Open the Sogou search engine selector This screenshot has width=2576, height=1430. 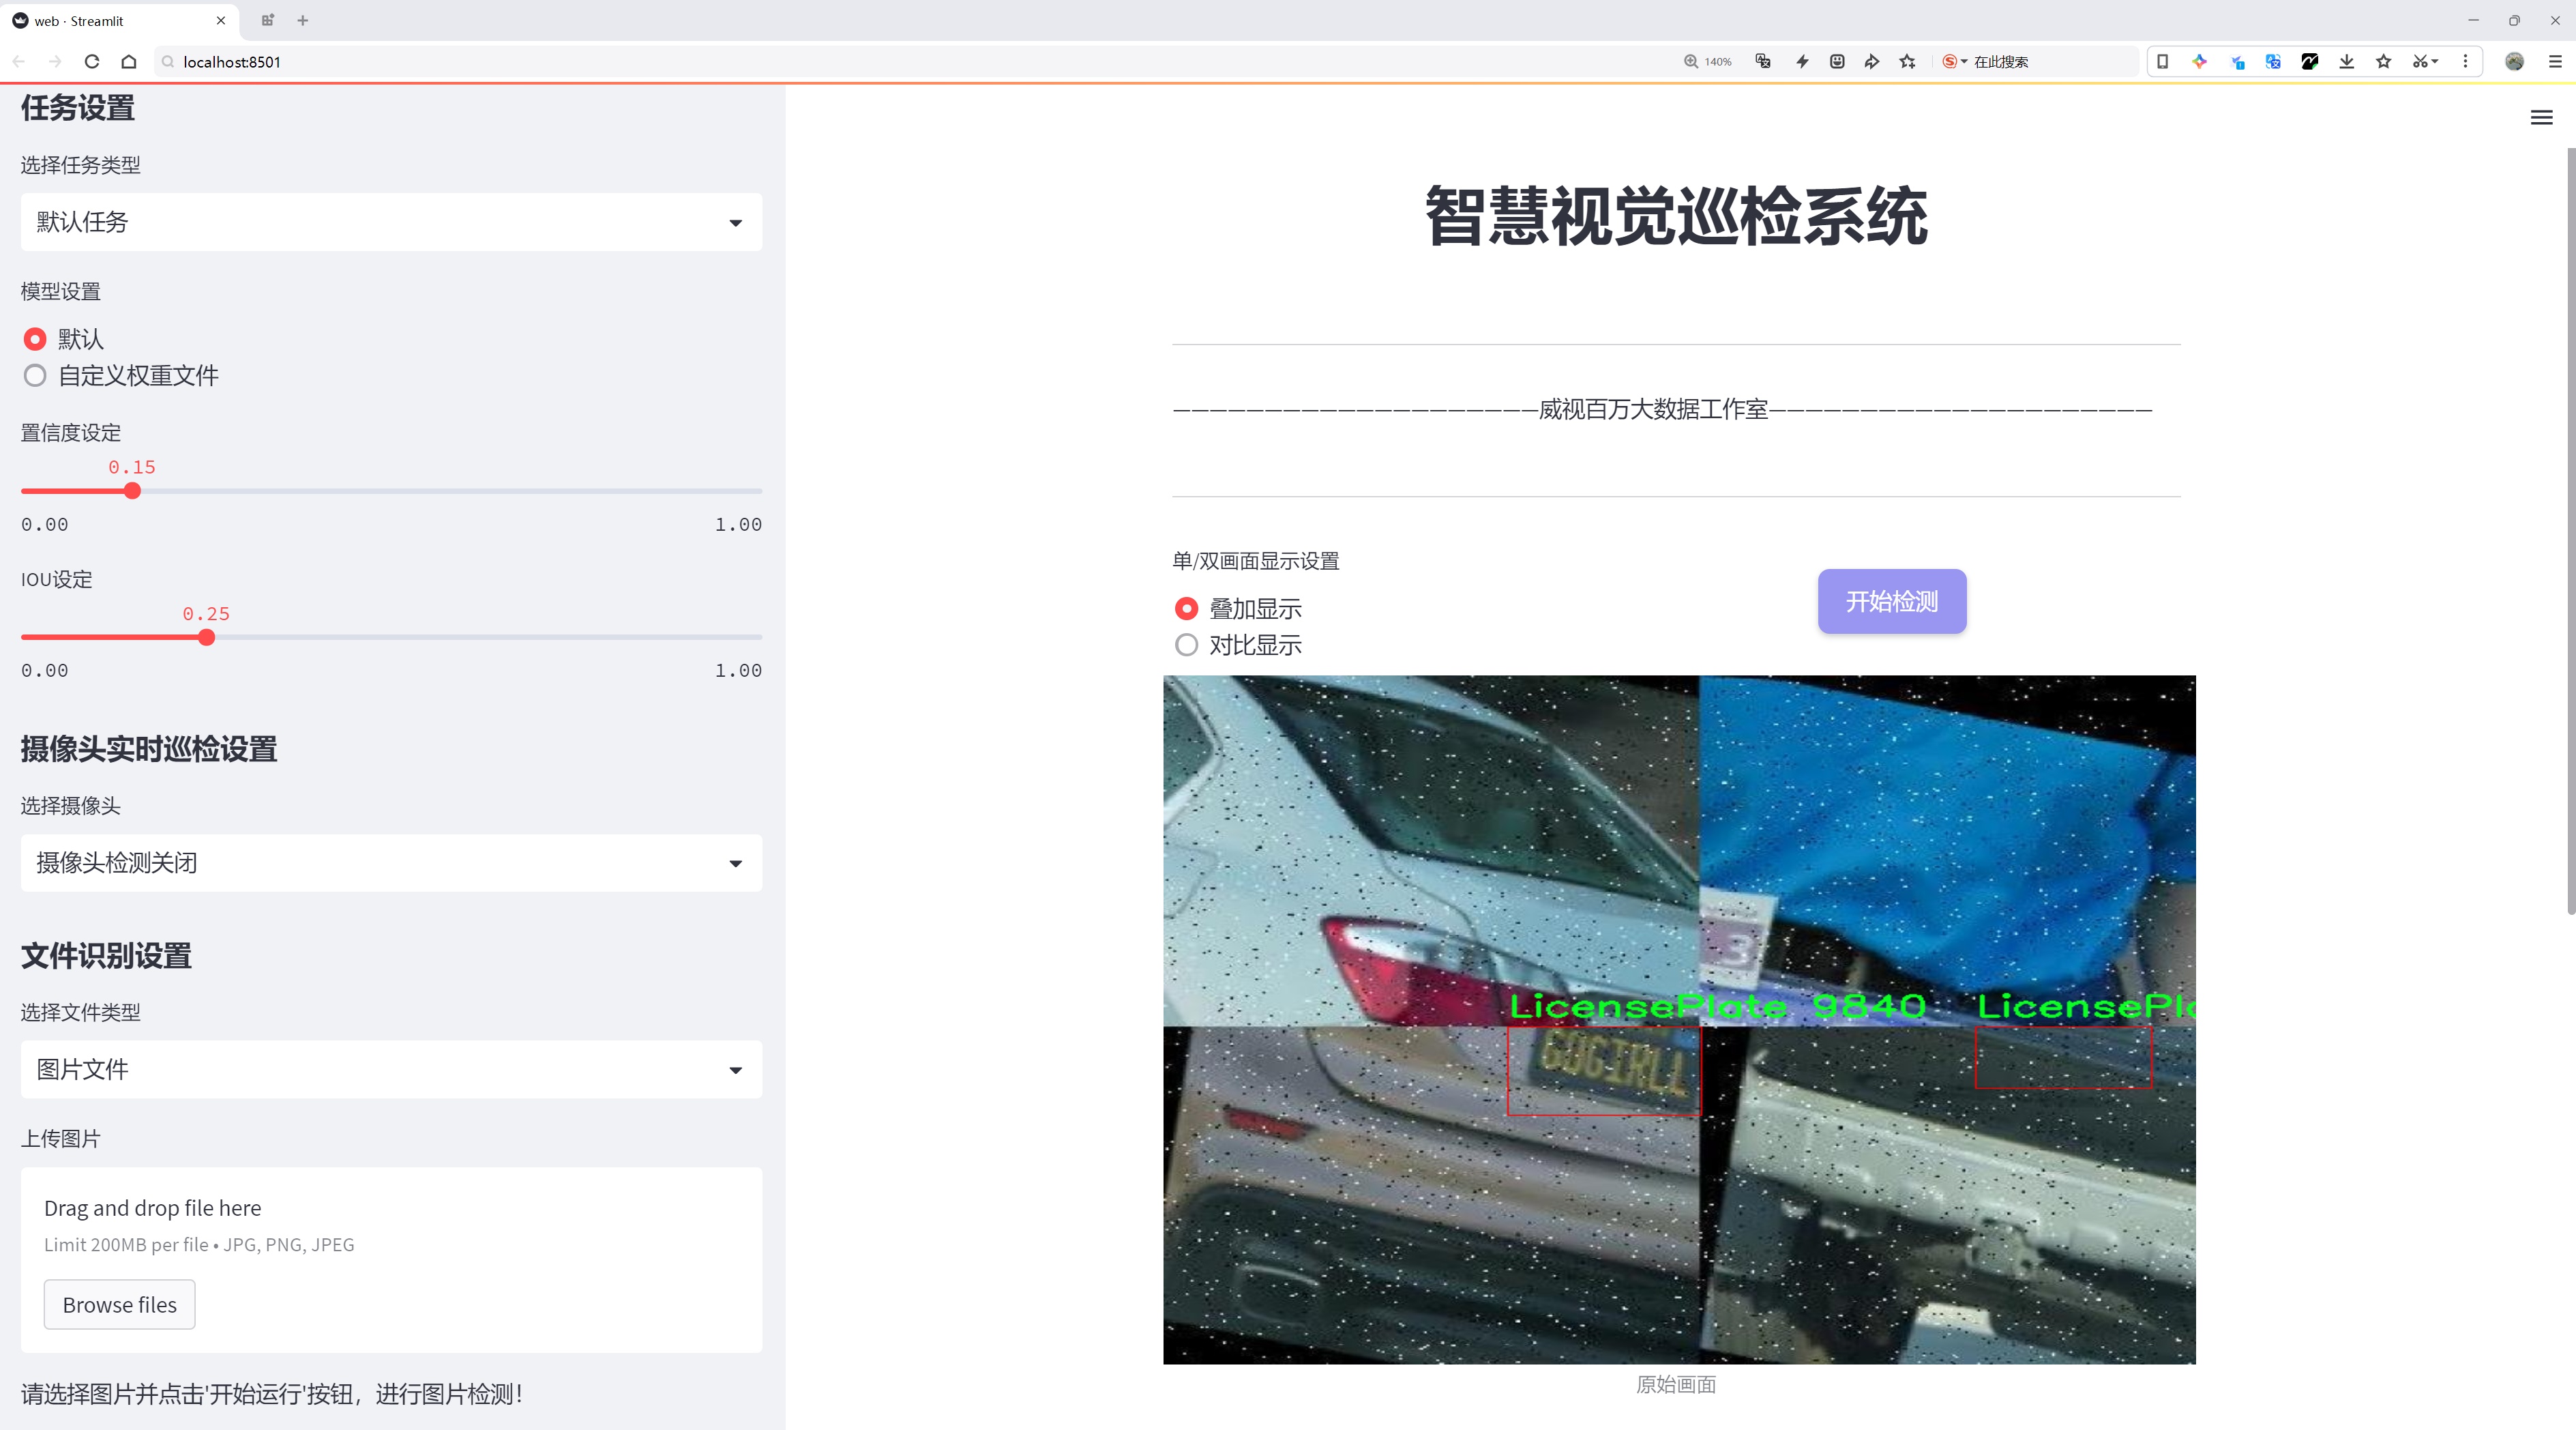[x=1954, y=62]
